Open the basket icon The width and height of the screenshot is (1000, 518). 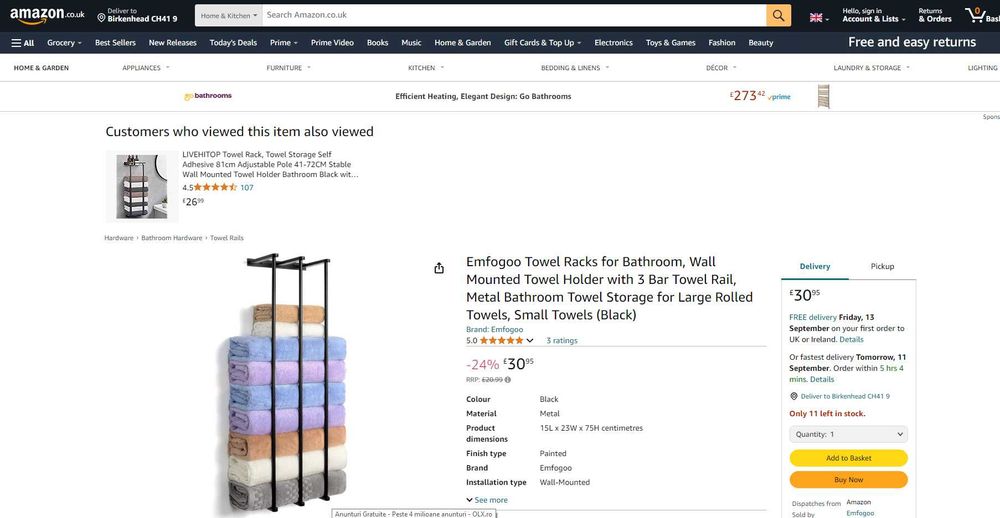[x=975, y=15]
